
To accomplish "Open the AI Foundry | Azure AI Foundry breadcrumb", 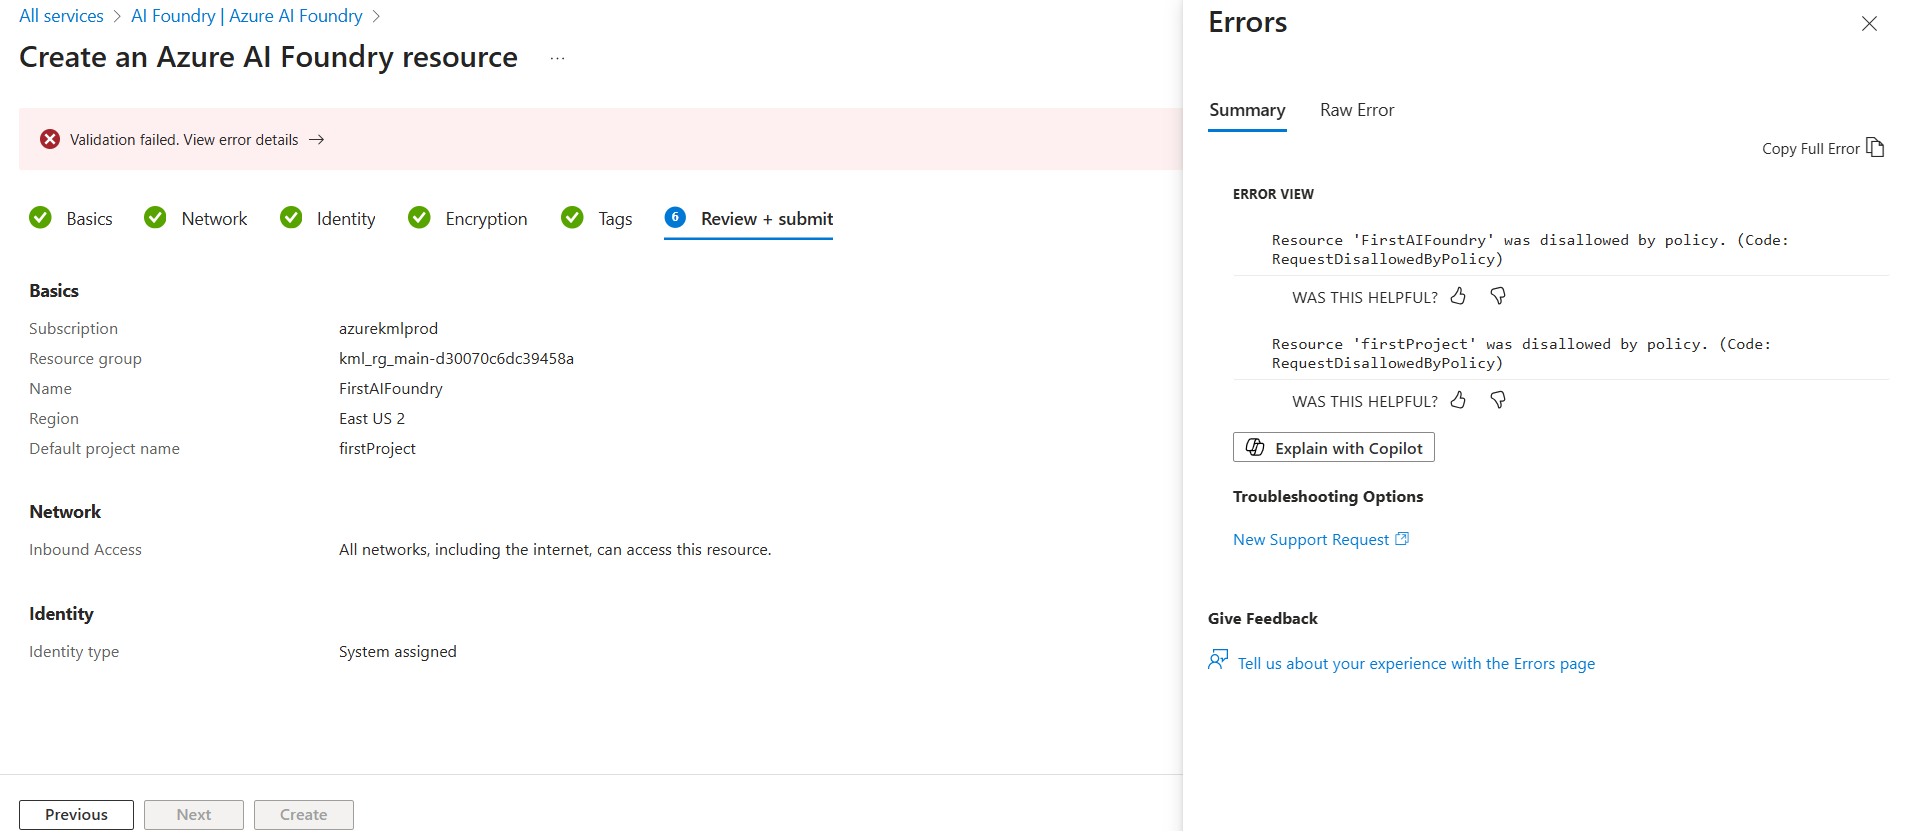I will [x=246, y=16].
